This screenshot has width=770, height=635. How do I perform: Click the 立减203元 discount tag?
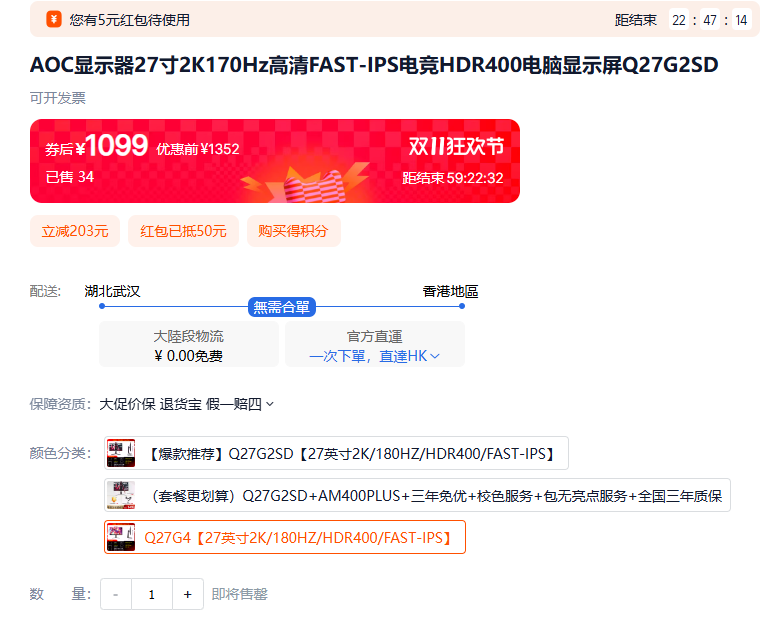(75, 231)
